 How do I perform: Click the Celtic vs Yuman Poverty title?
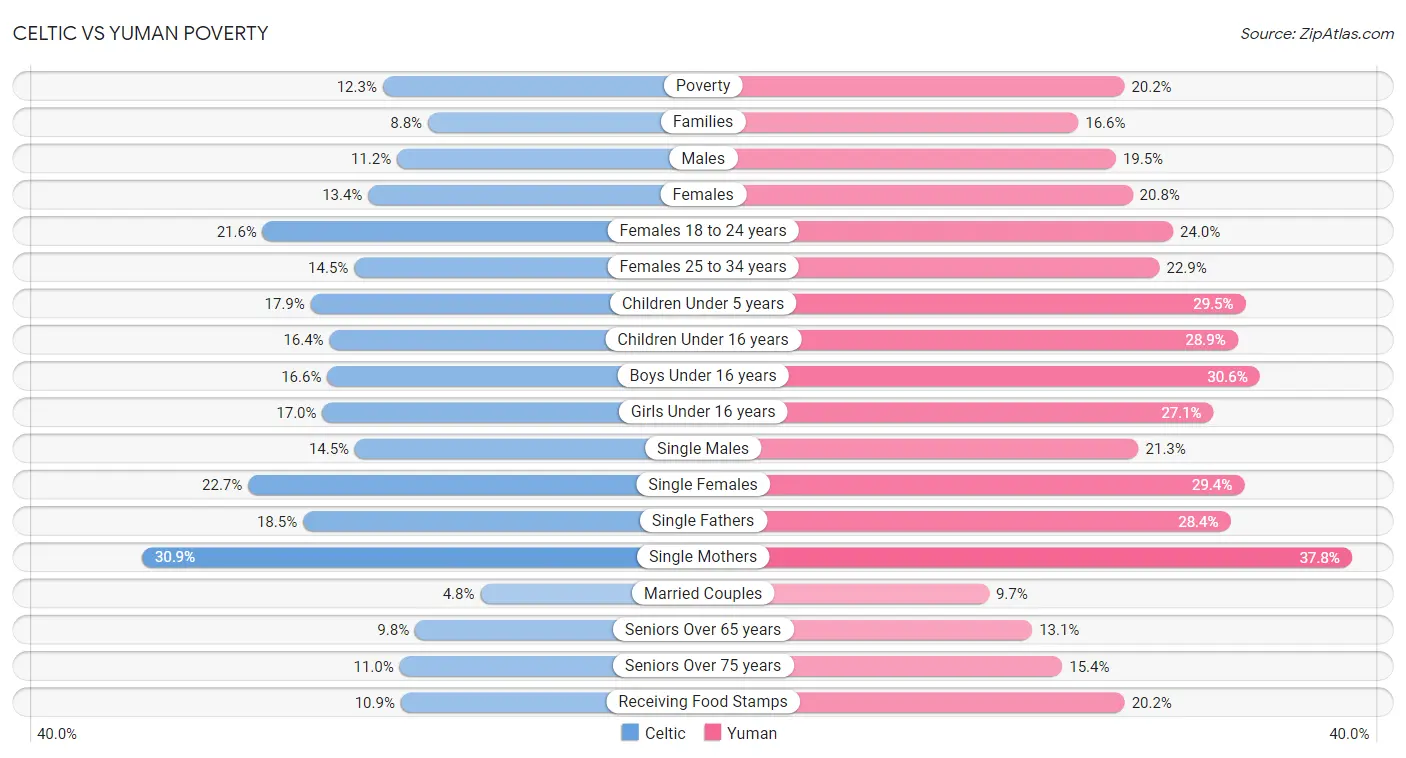(140, 33)
